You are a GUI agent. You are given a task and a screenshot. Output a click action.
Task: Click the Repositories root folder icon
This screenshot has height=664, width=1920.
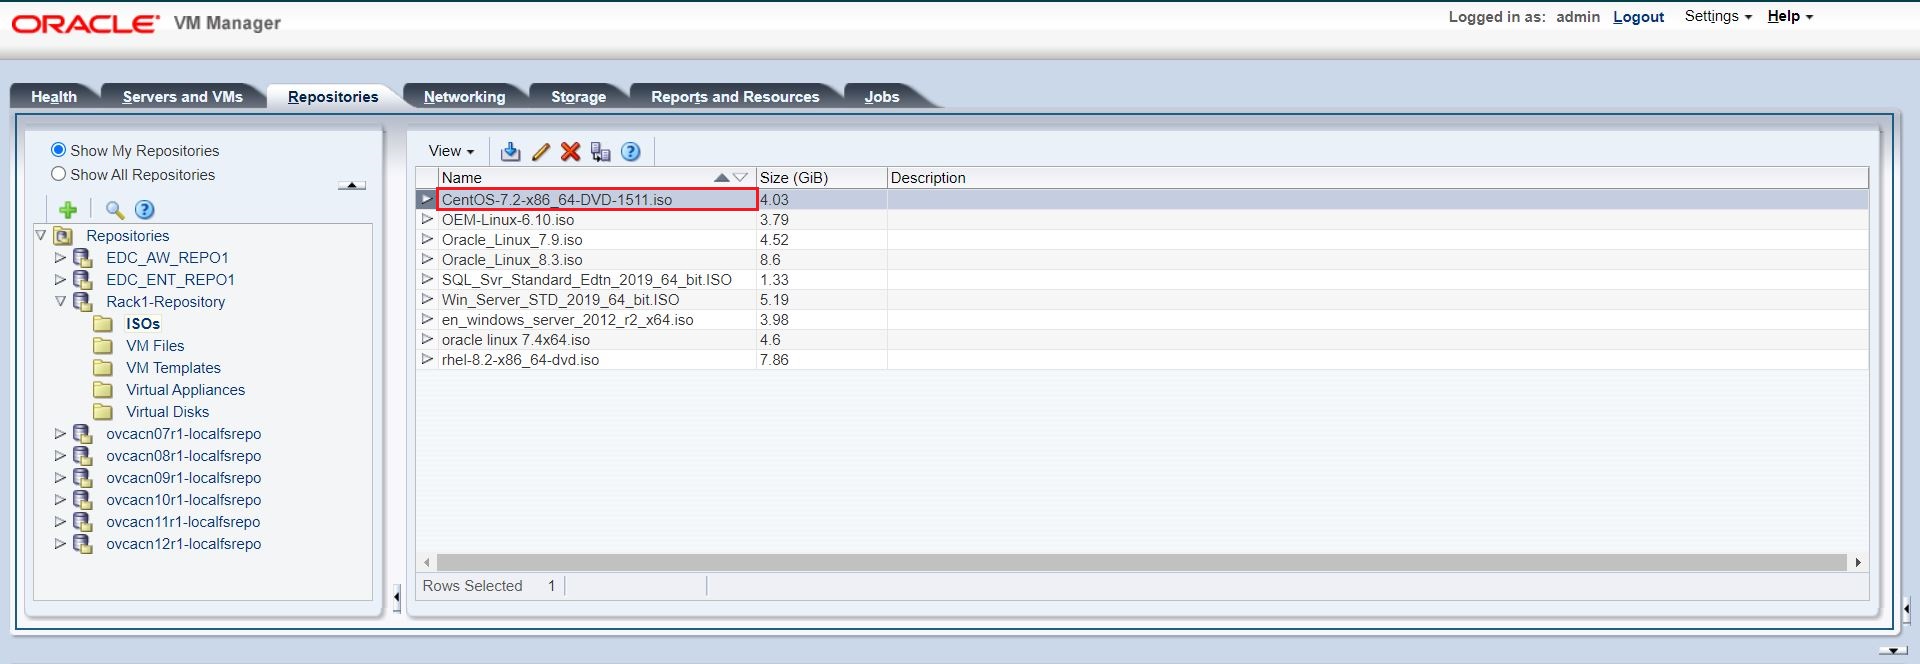(63, 236)
